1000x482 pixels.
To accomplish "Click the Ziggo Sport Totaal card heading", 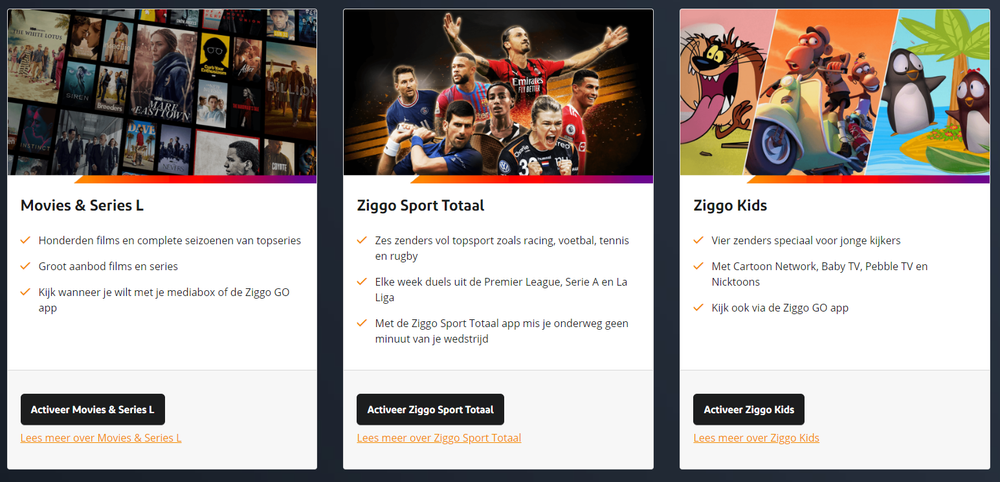I will point(420,206).
